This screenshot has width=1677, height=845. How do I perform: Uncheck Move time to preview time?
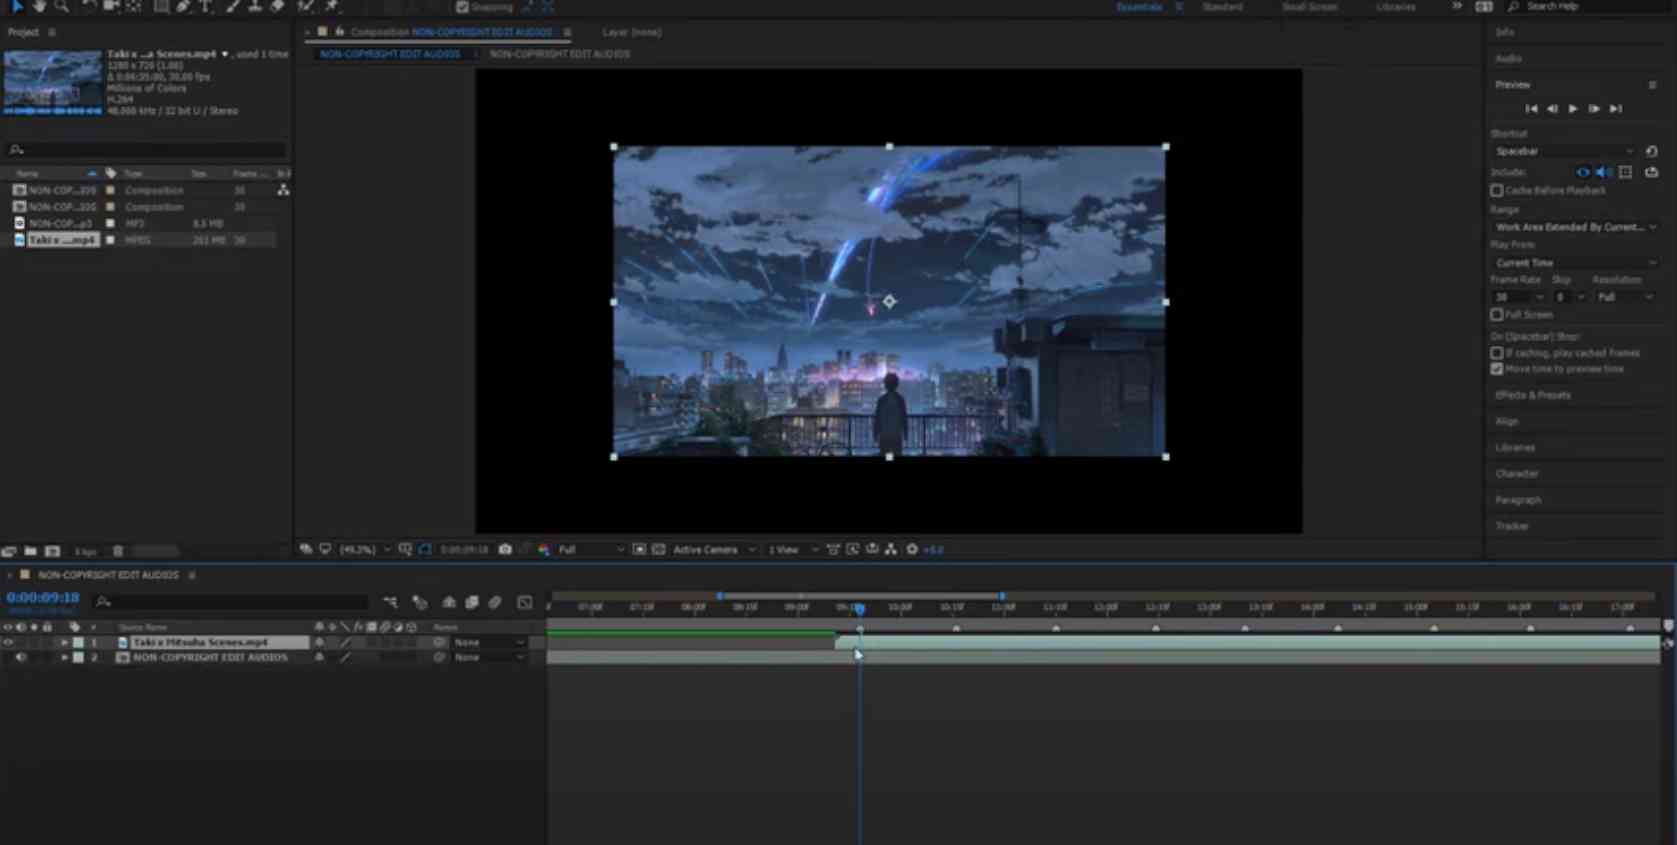(1497, 369)
